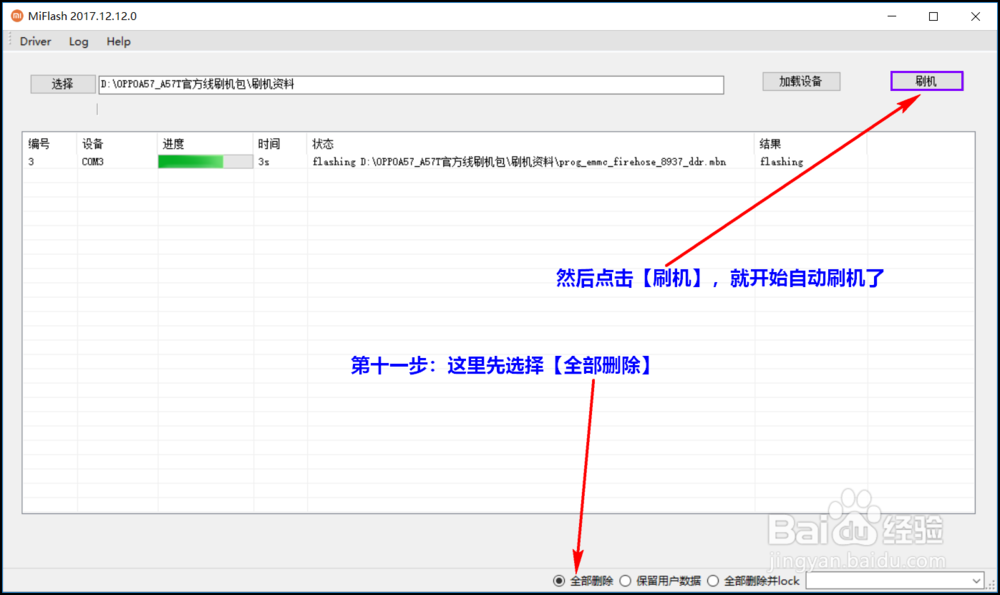
Task: Open the Log menu
Action: [x=78, y=41]
